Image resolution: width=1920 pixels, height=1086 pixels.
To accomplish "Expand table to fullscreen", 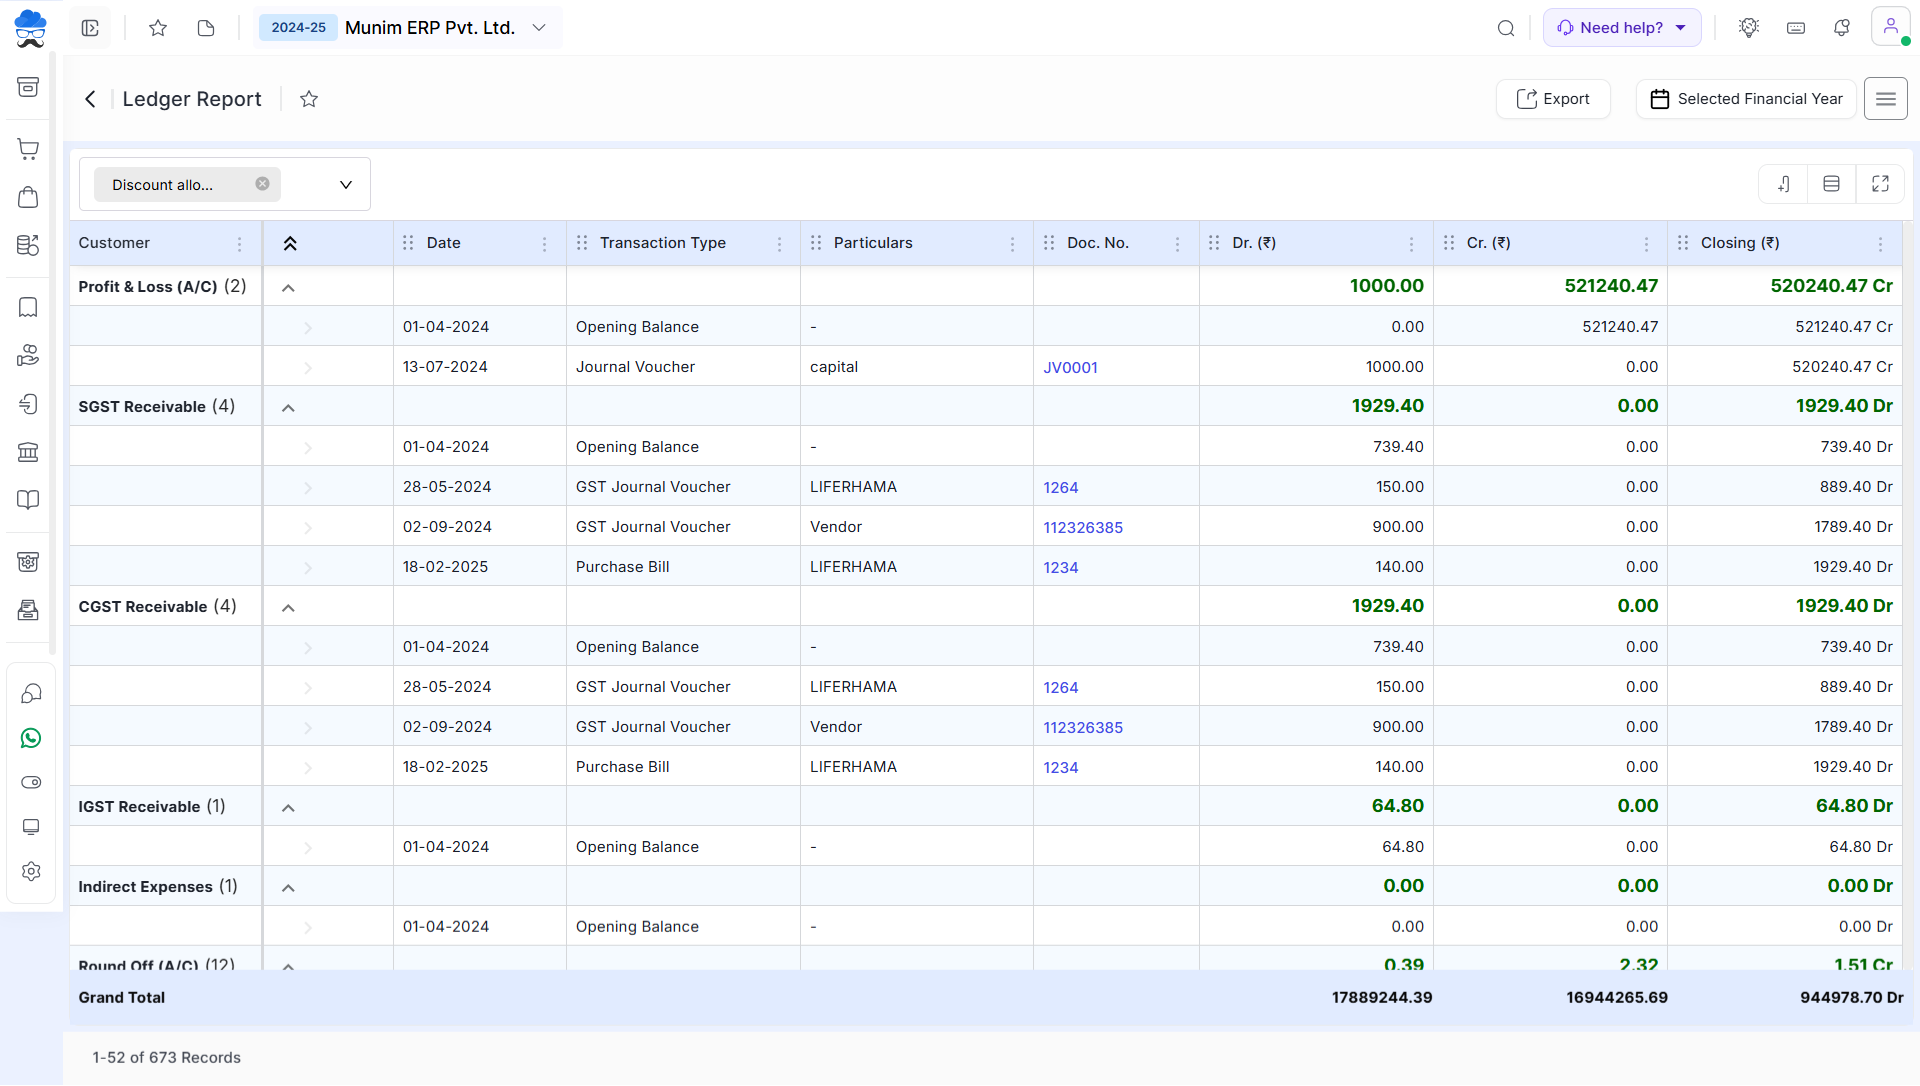I will tap(1880, 184).
